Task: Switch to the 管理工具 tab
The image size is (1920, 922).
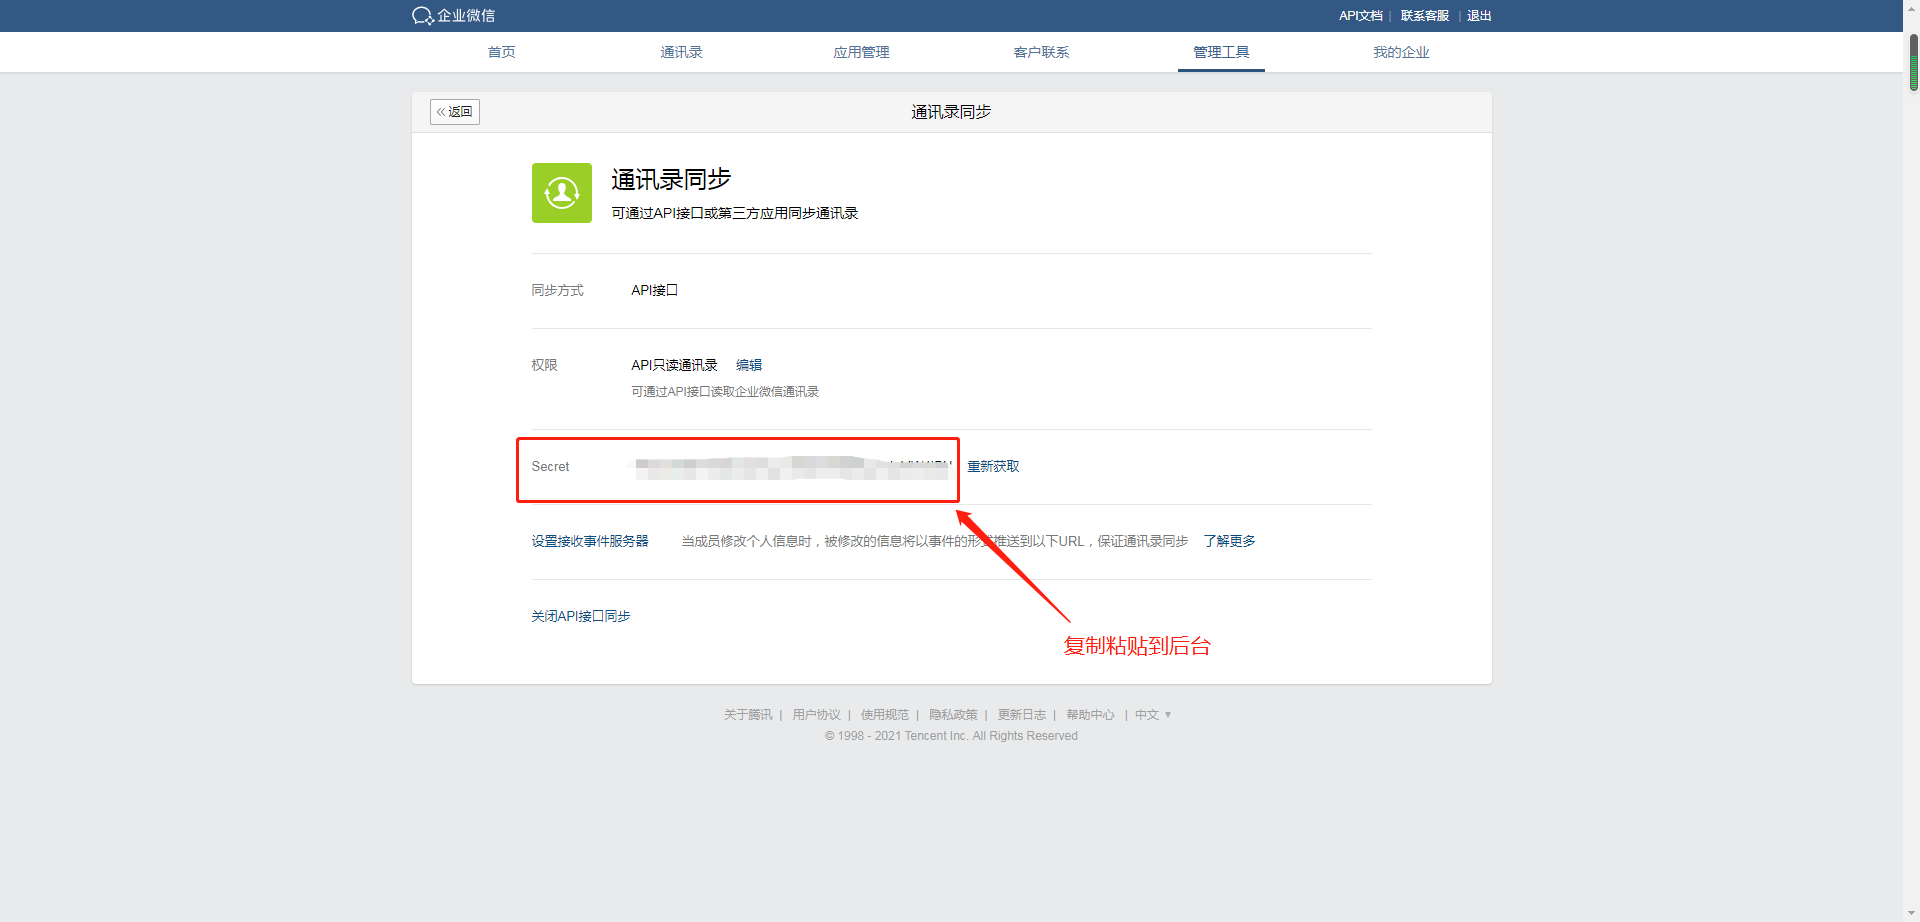Action: pos(1220,52)
